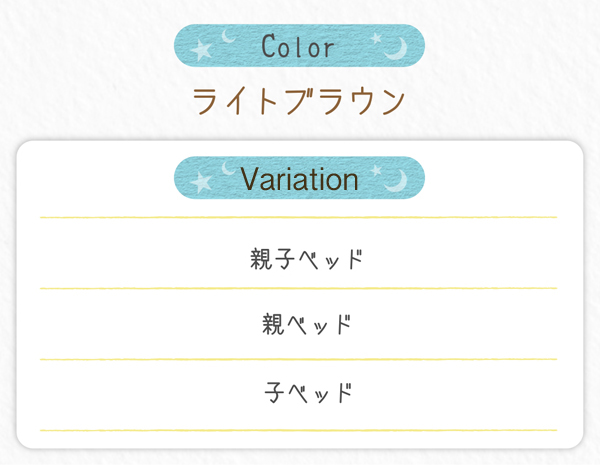The height and width of the screenshot is (465, 600).
Task: Click the small right star on Color banner
Action: [x=376, y=38]
